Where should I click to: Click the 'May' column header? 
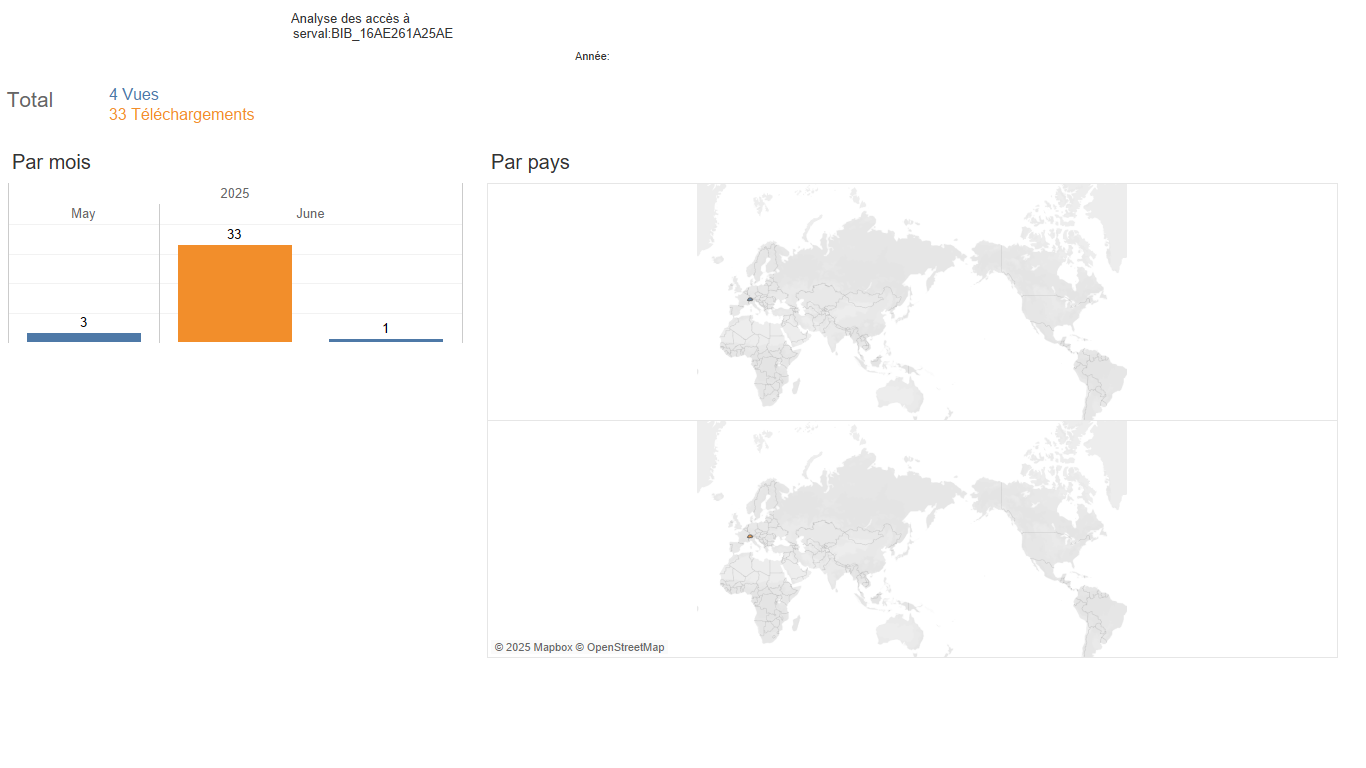pos(84,214)
